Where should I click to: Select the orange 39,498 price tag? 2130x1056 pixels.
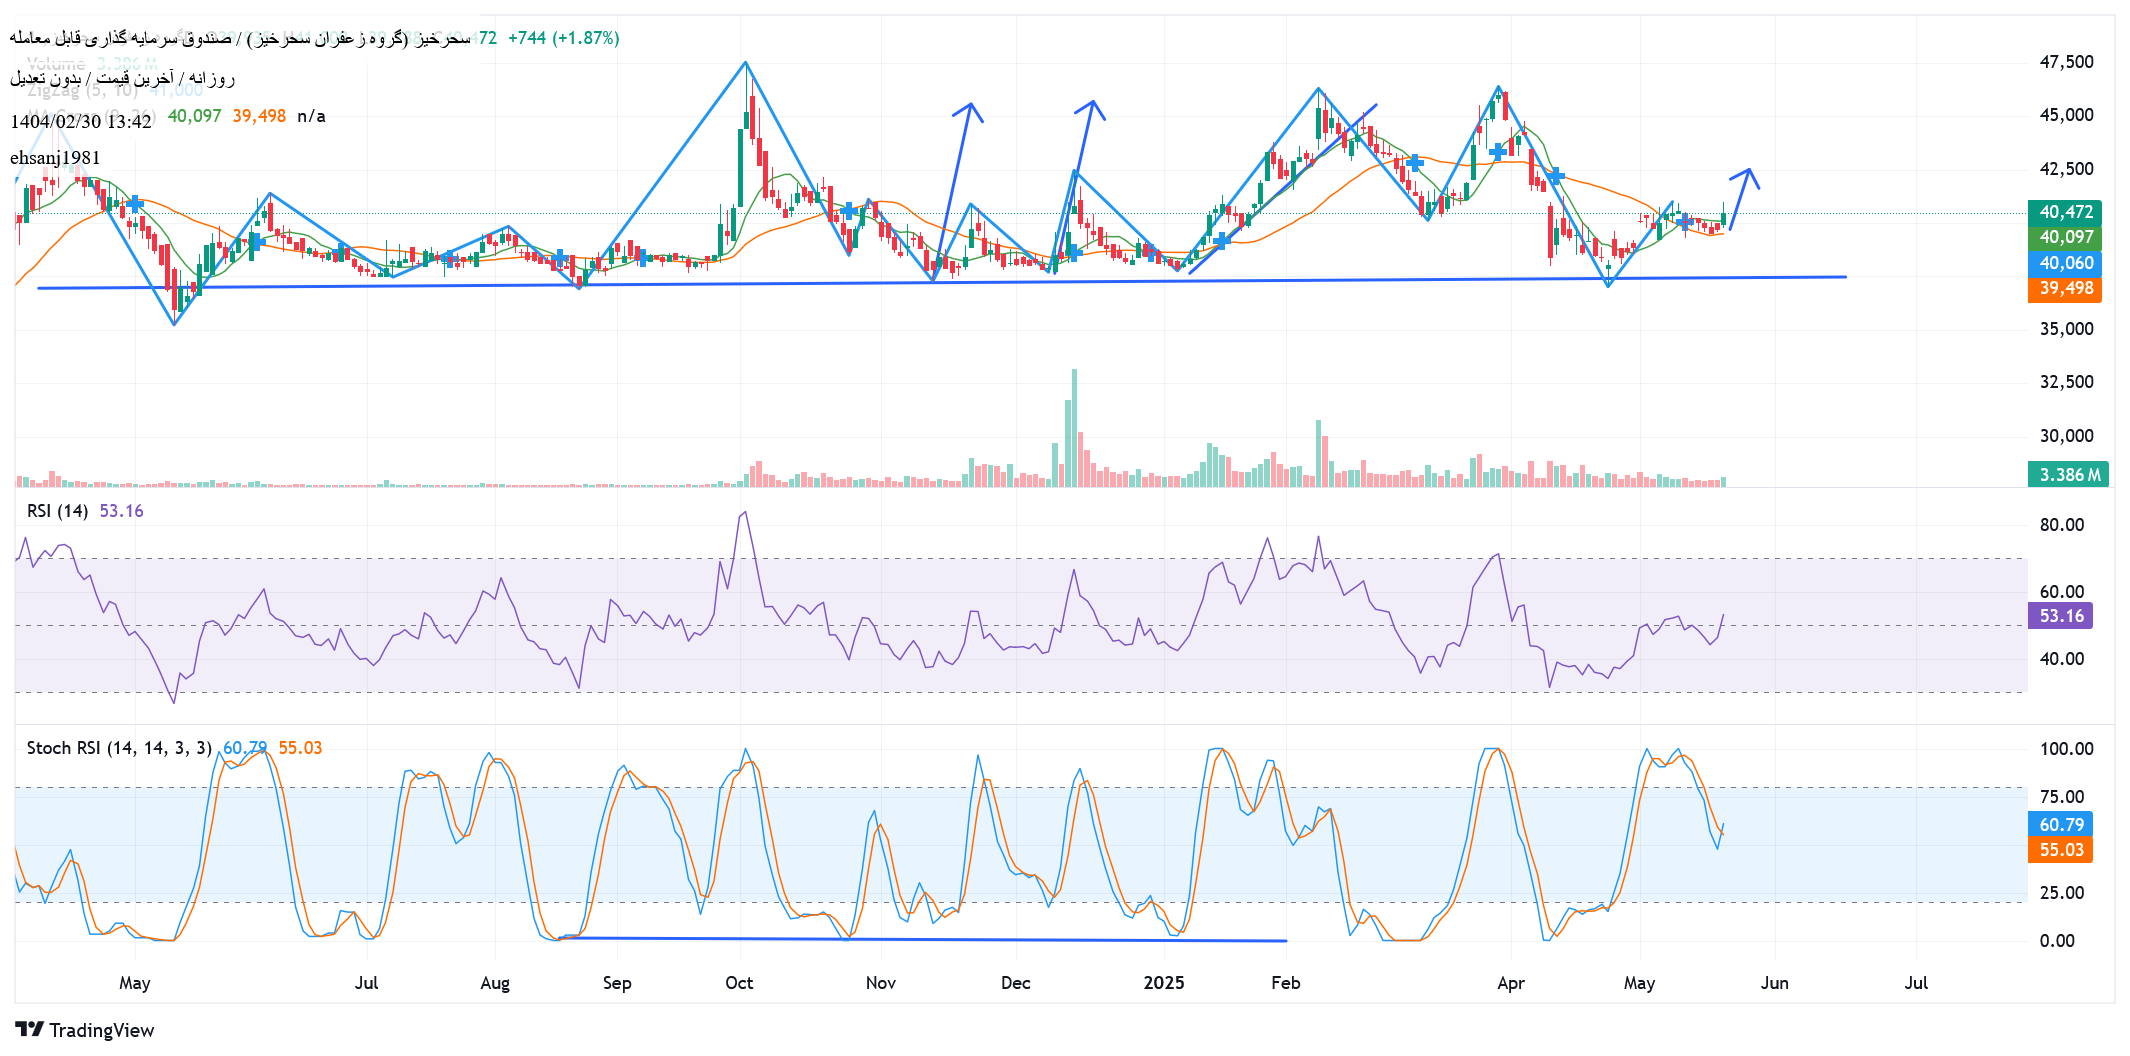coord(2066,288)
